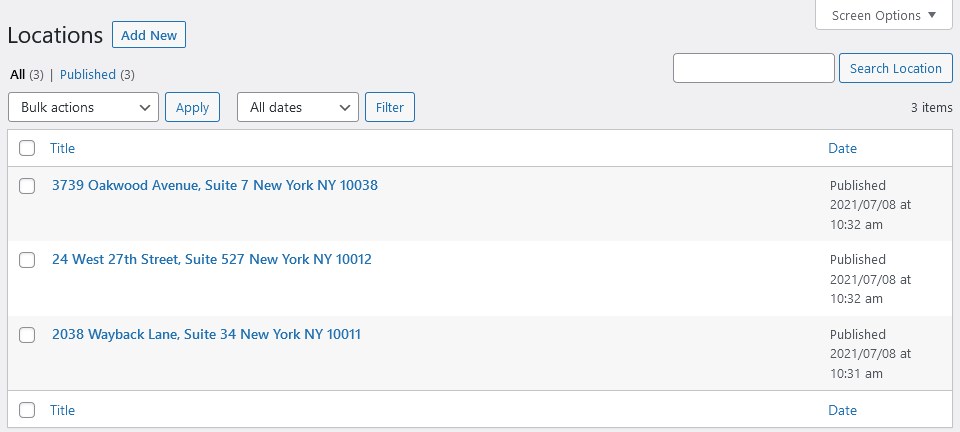
Task: Open the 24 West 27th Street location
Action: tap(212, 259)
